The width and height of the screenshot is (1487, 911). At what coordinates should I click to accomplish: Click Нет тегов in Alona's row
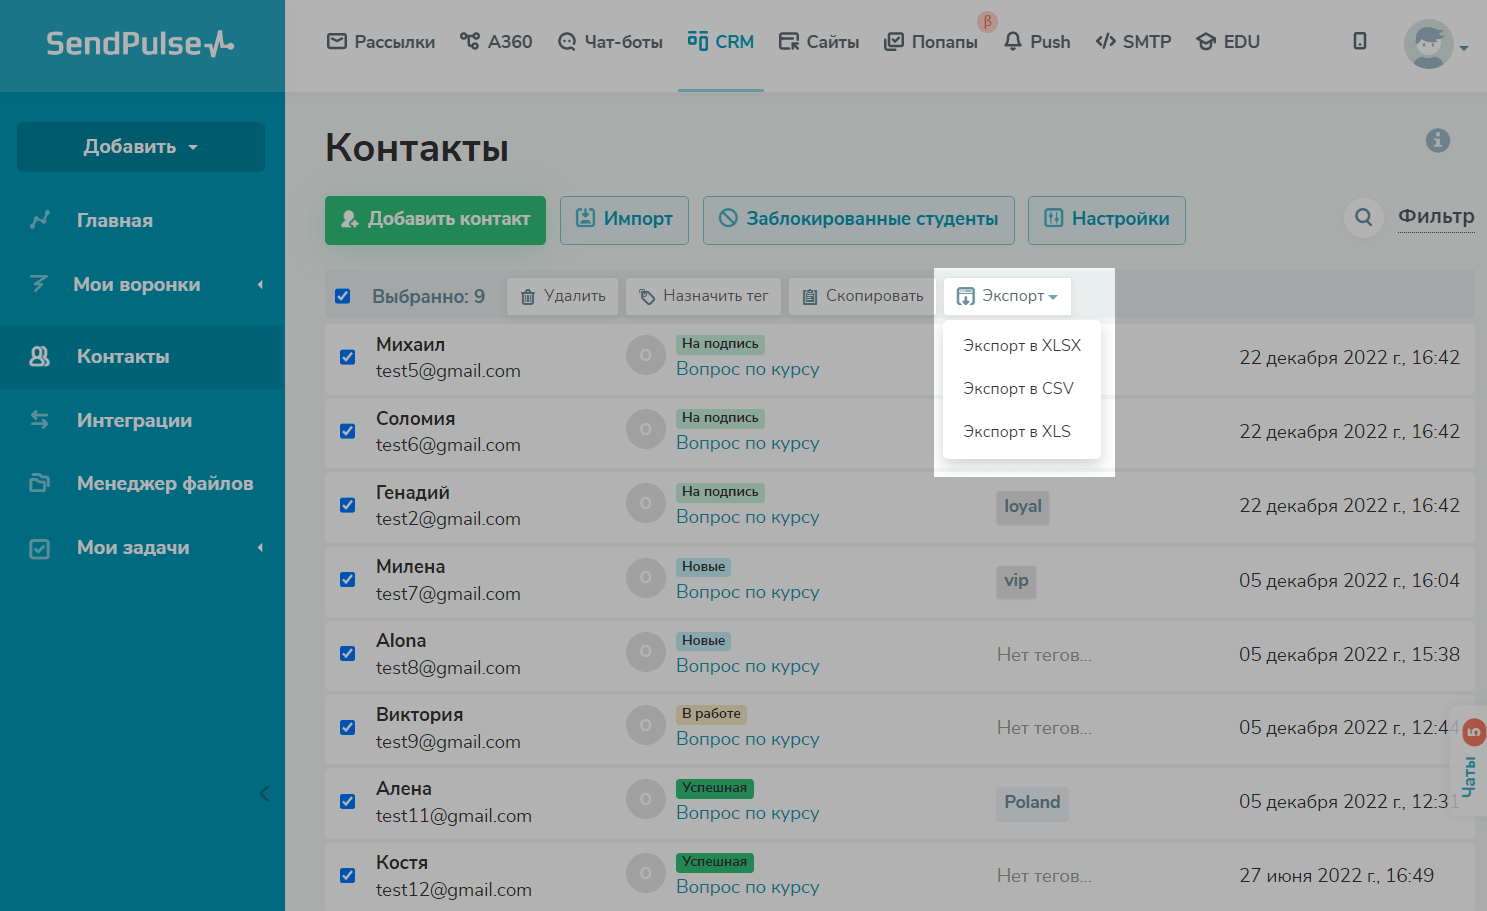tap(1044, 655)
